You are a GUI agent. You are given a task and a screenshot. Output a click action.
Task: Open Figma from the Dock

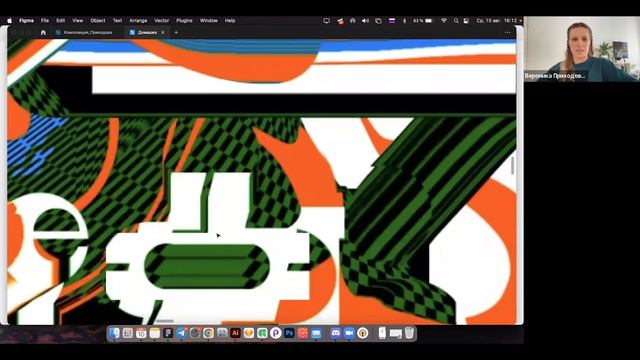pos(168,333)
